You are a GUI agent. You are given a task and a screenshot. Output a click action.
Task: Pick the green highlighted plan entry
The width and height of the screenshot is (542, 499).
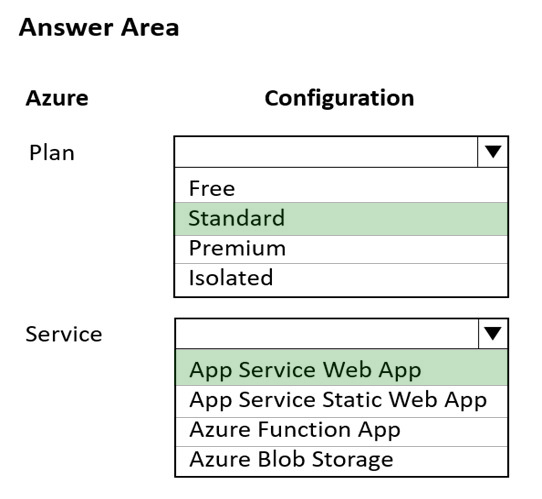tap(341, 219)
